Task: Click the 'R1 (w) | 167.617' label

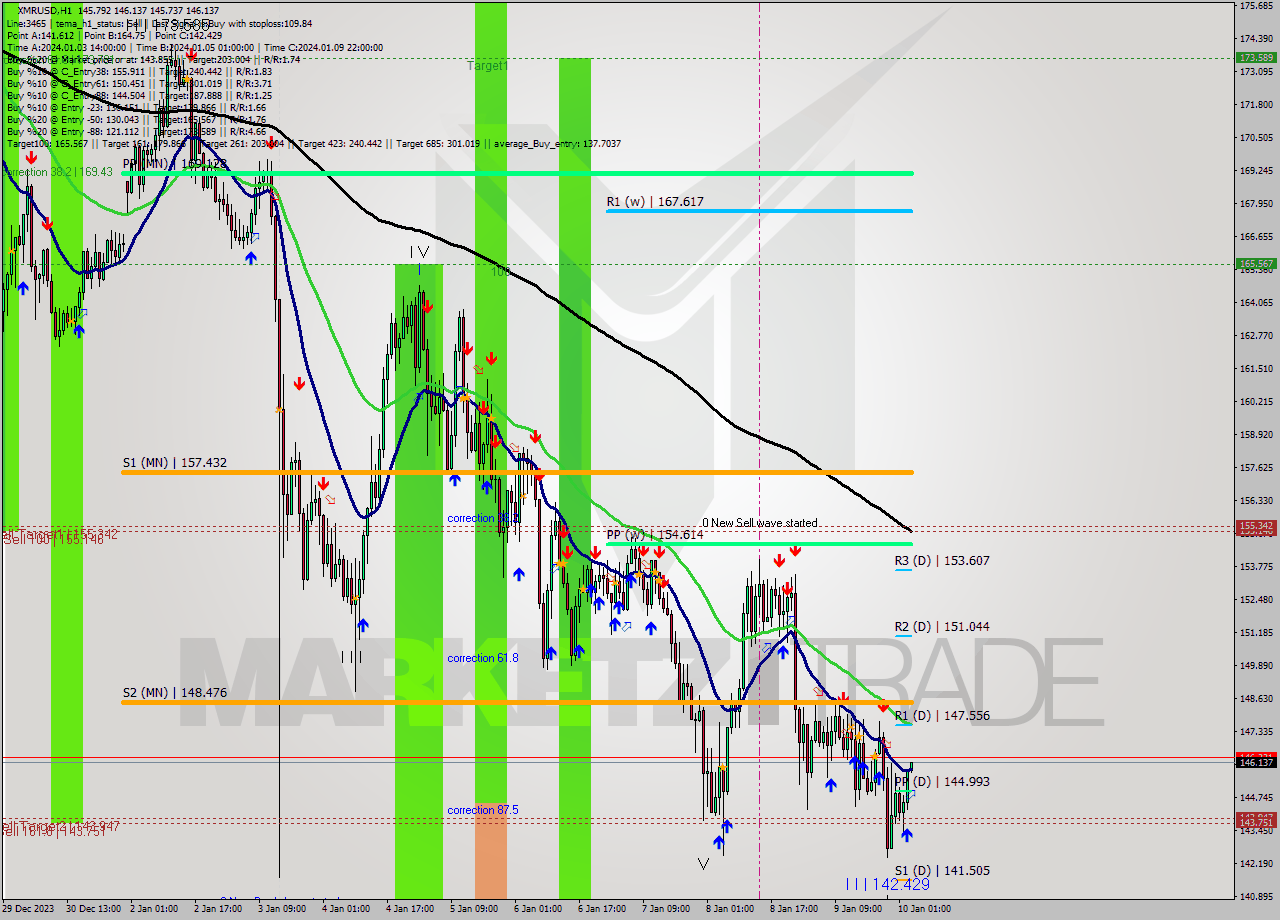Action: [x=654, y=201]
